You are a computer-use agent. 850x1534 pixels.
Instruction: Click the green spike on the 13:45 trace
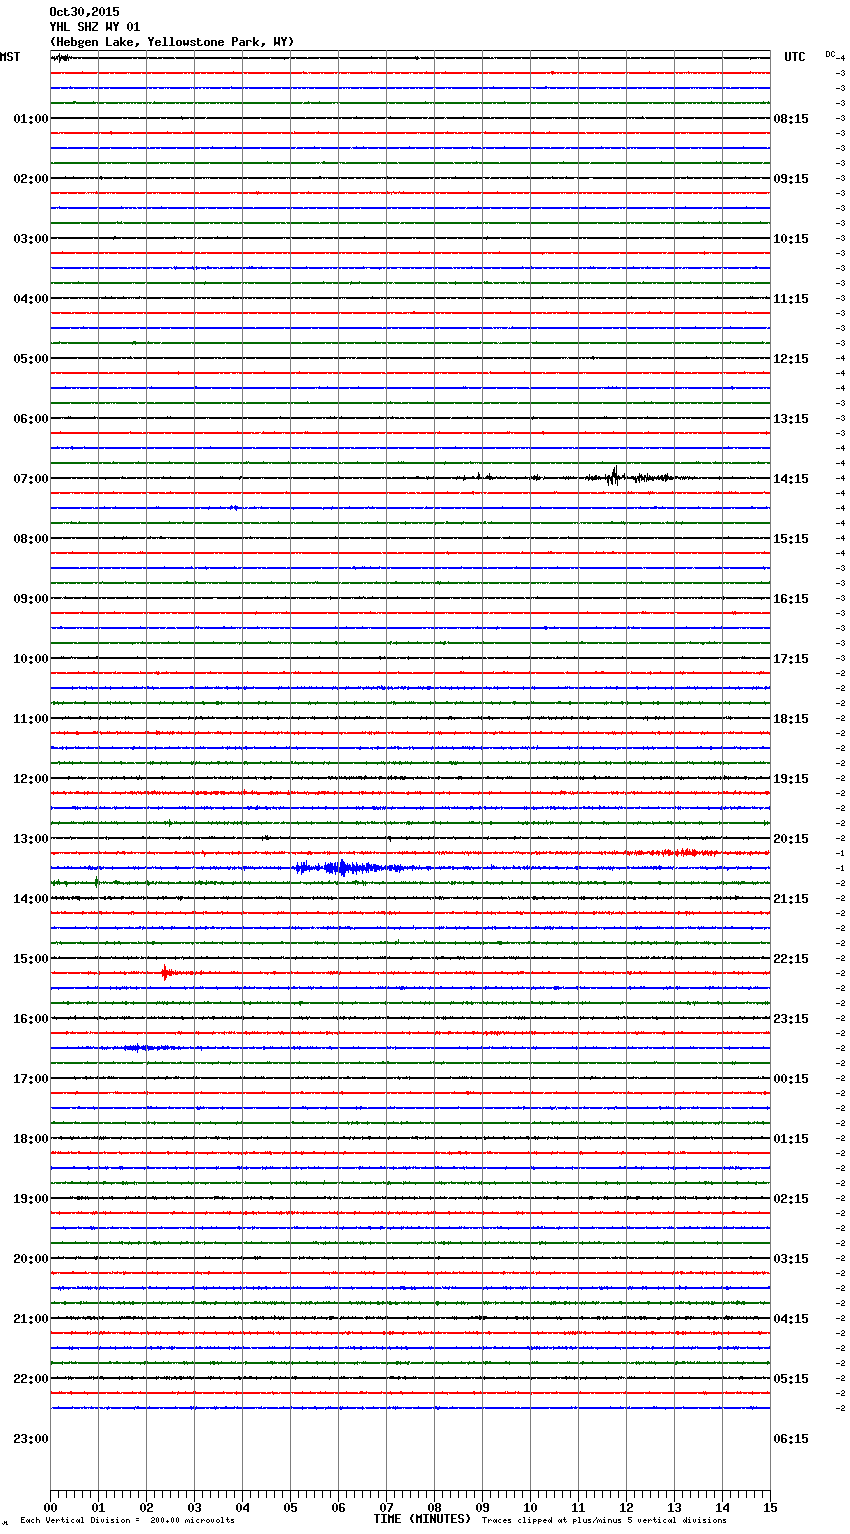pos(97,882)
